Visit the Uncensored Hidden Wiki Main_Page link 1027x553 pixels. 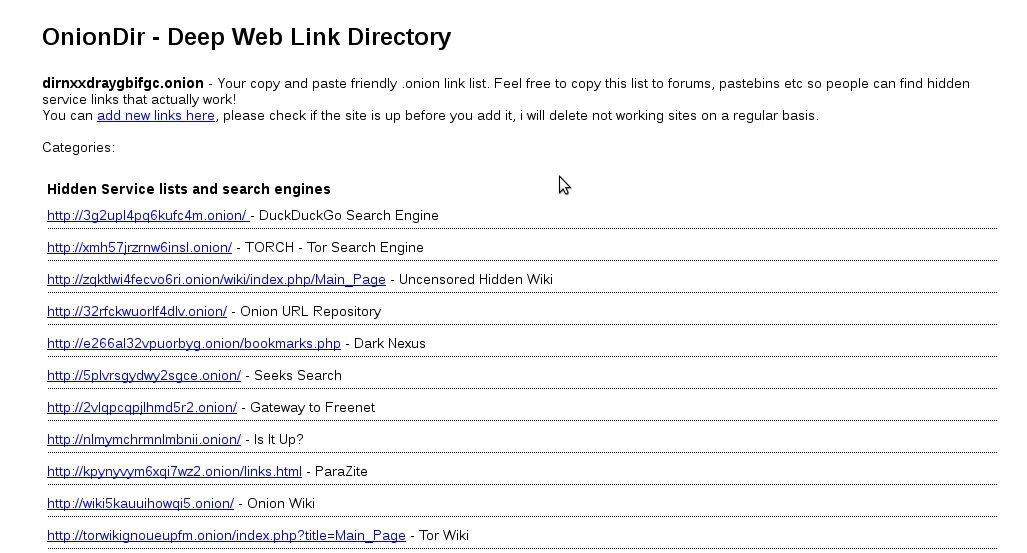216,280
